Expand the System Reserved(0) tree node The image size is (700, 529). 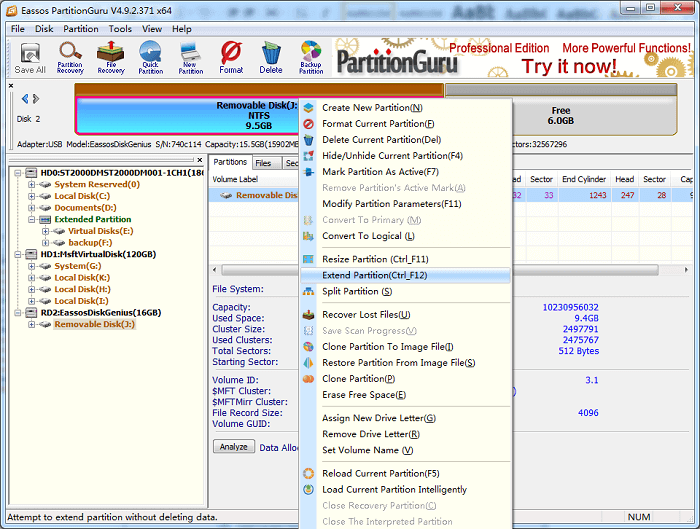point(32,184)
